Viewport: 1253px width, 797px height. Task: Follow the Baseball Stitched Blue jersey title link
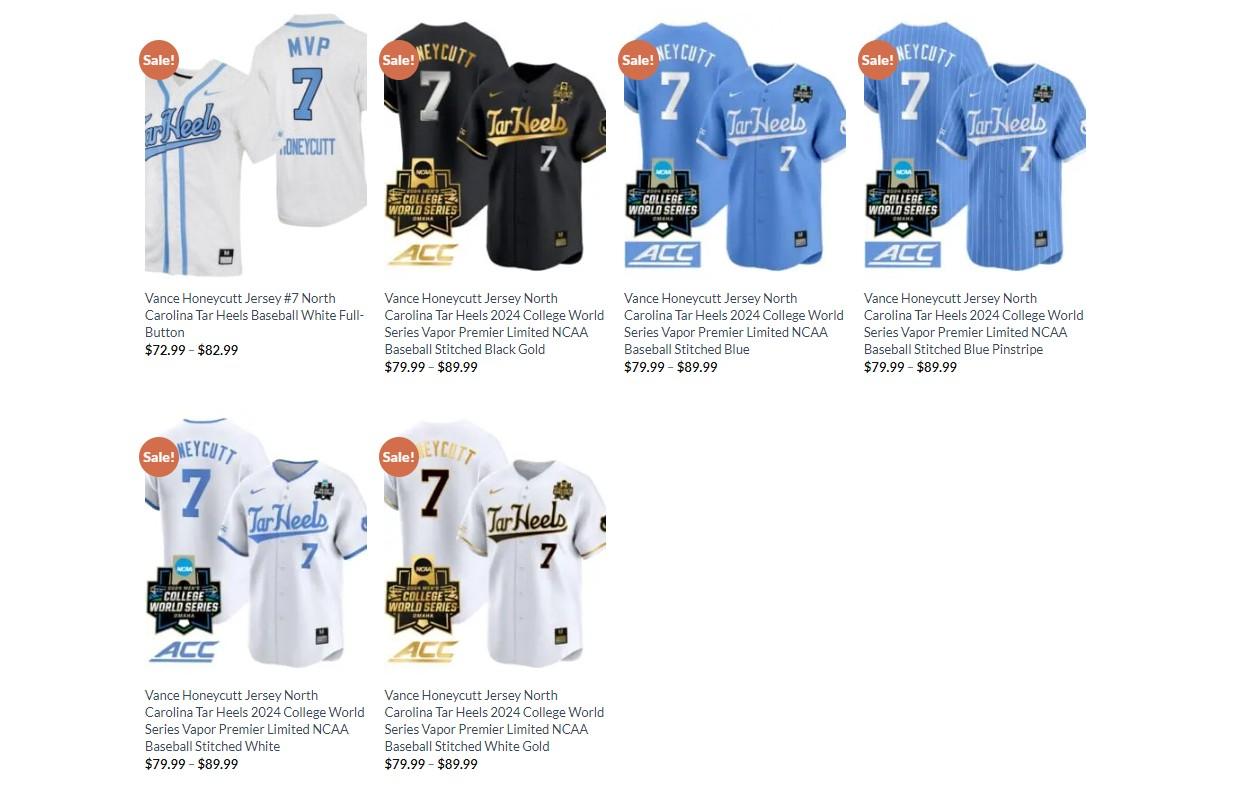(x=734, y=323)
